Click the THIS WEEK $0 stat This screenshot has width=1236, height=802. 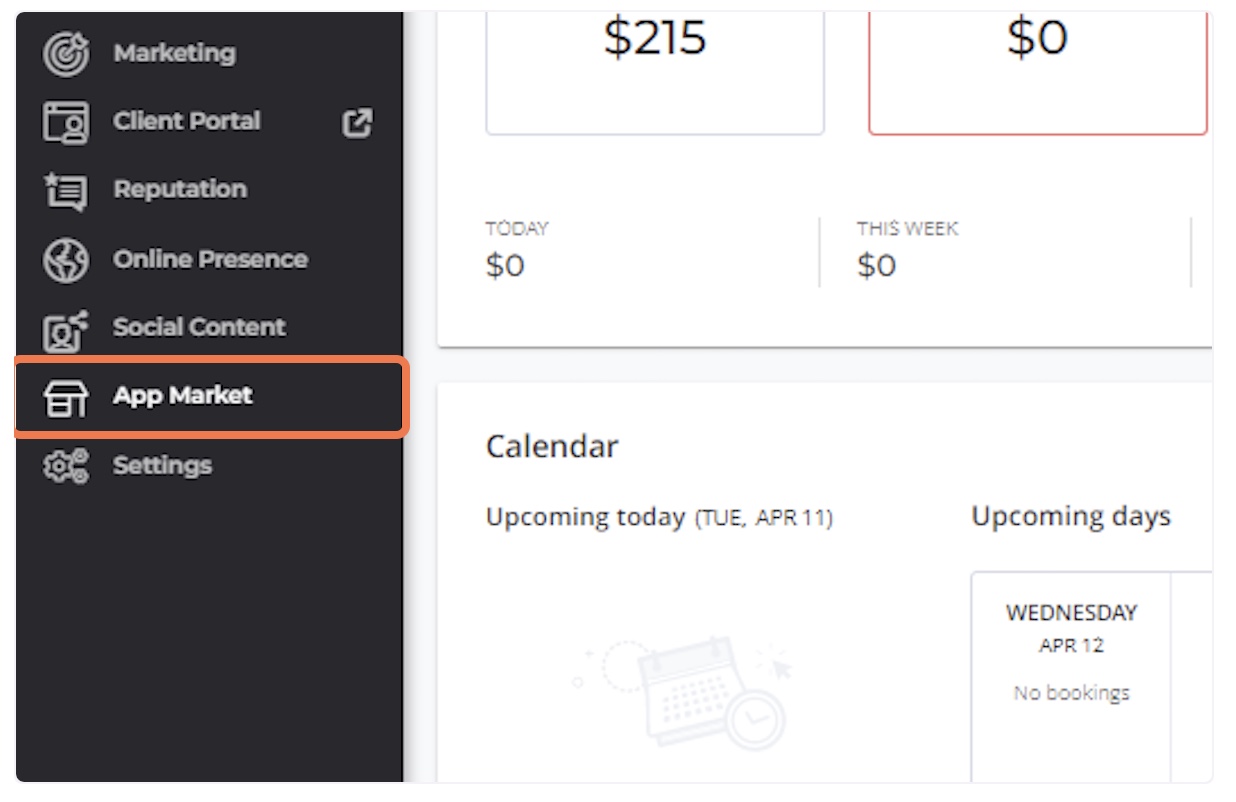907,252
